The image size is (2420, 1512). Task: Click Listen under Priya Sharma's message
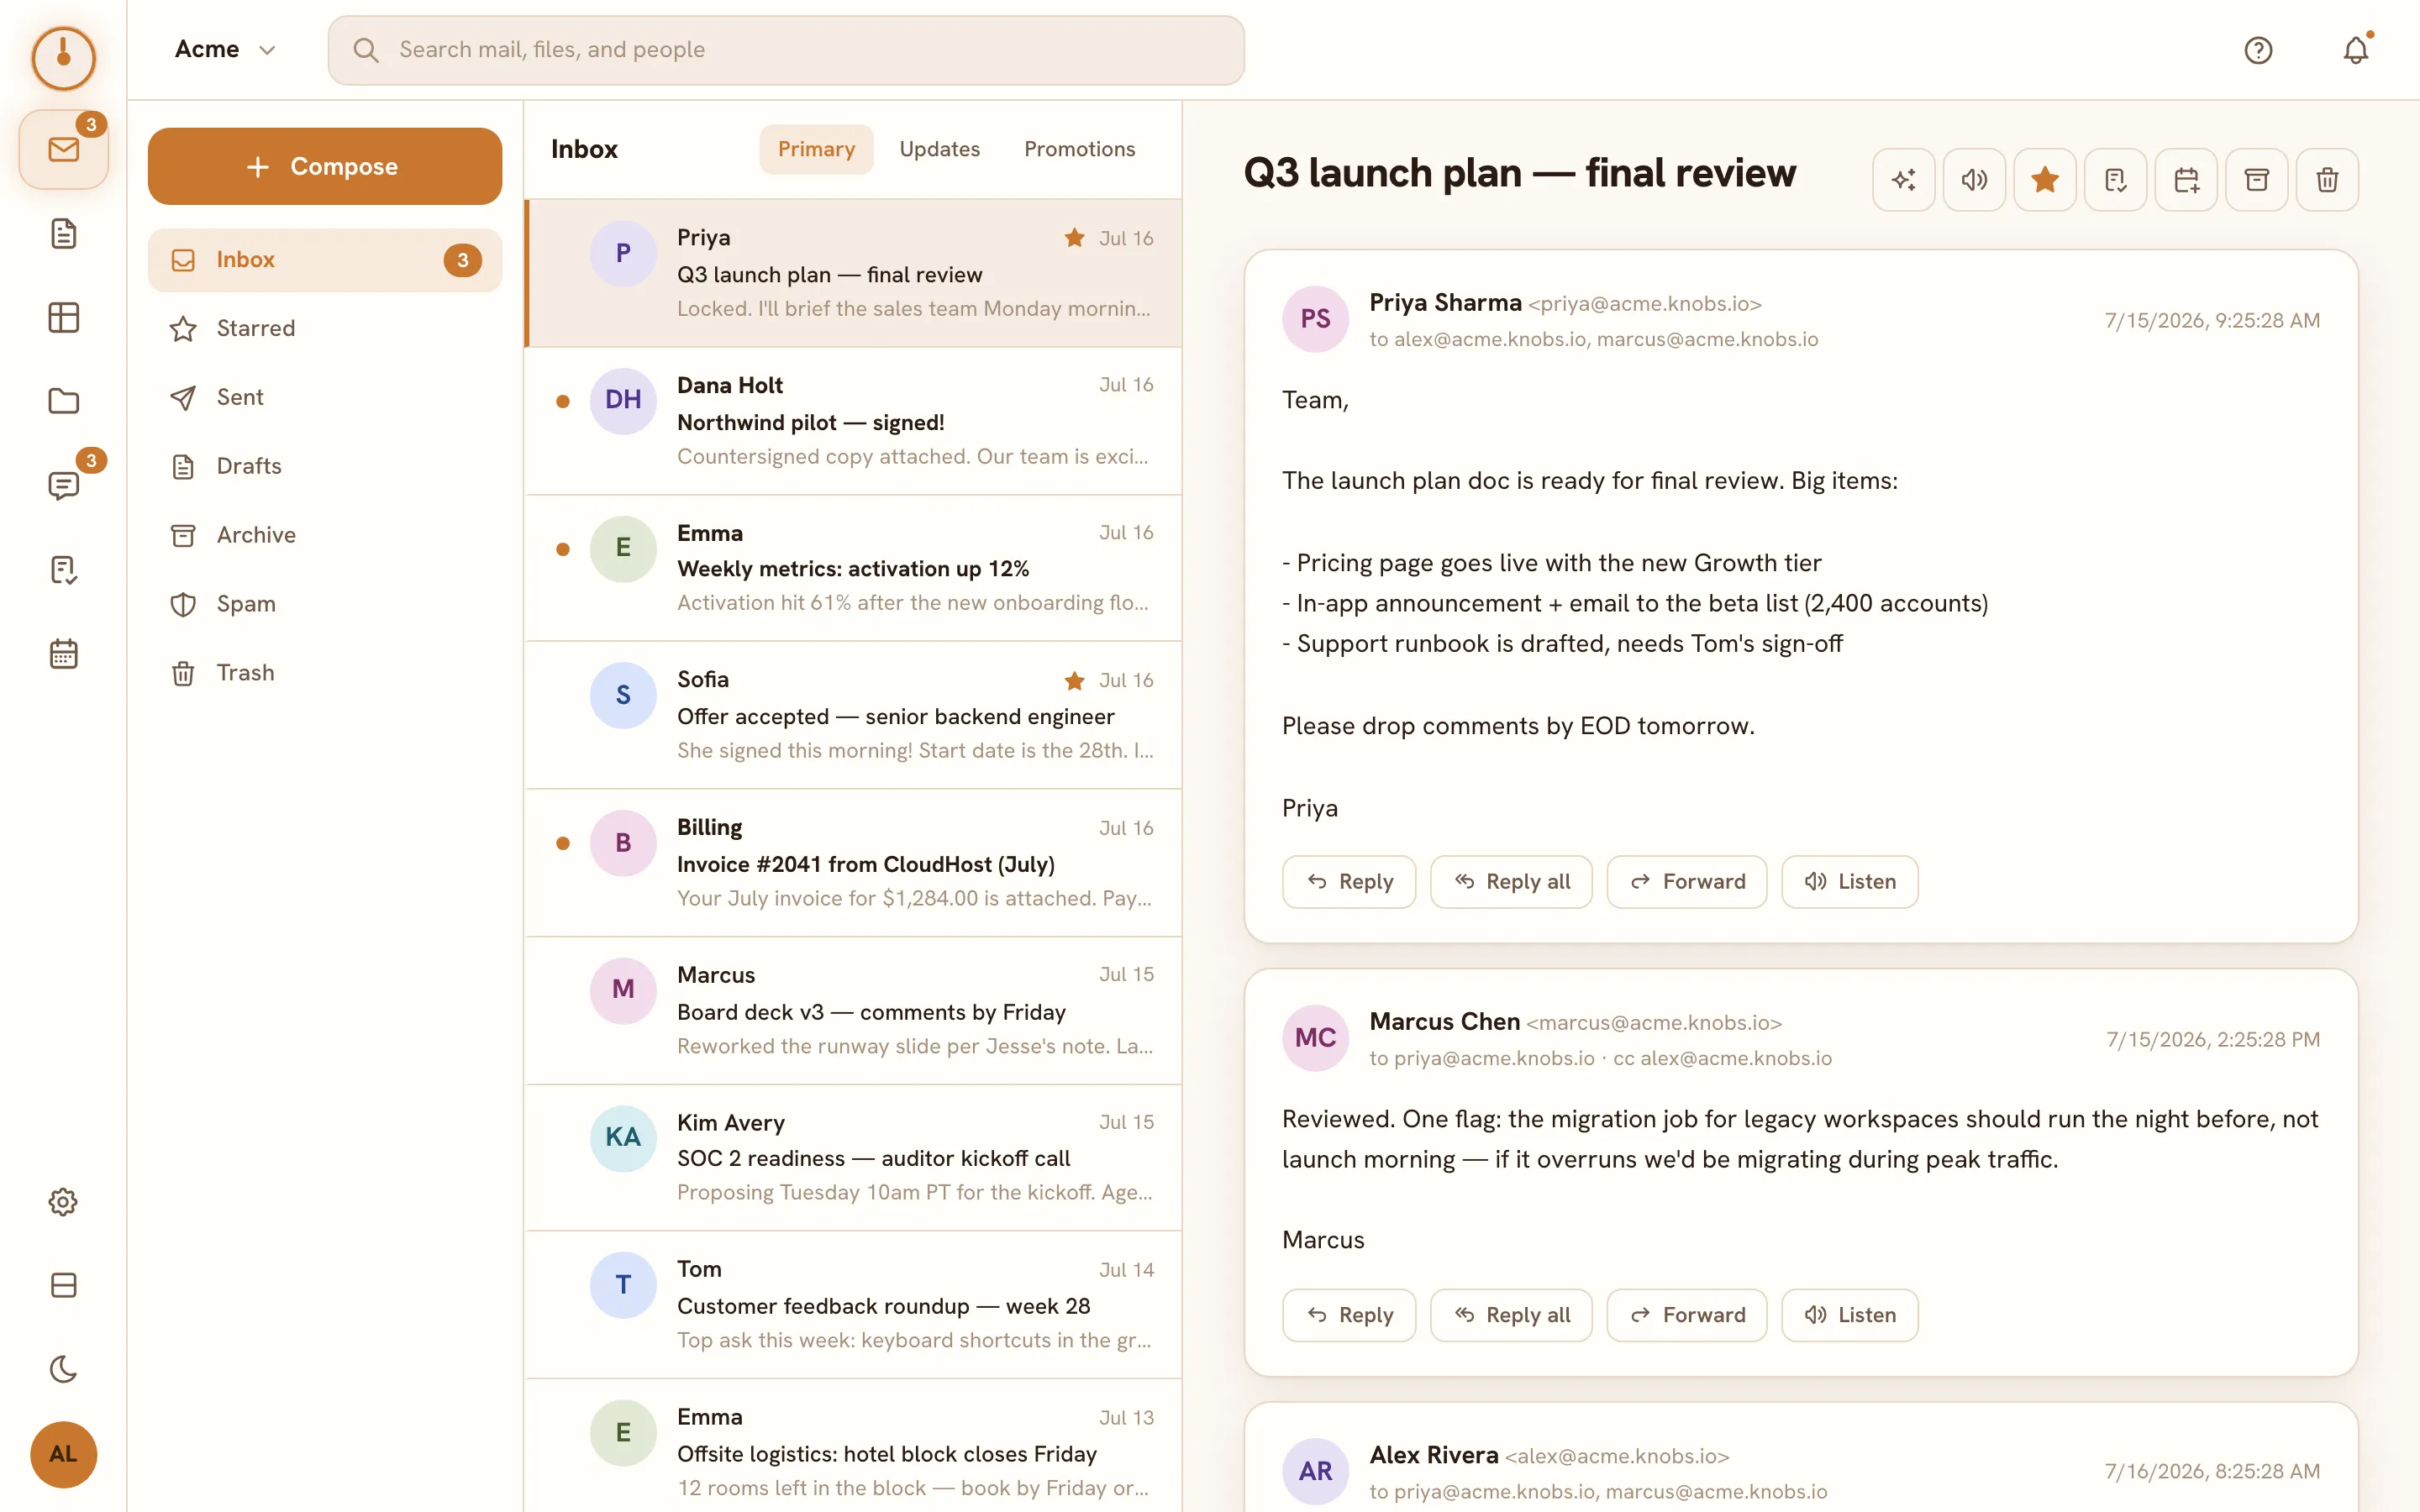coord(1850,882)
